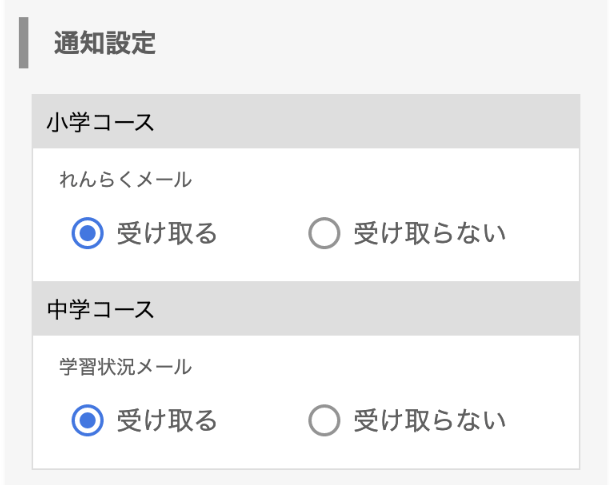Click white space right of れんらくメール label

coord(400,180)
